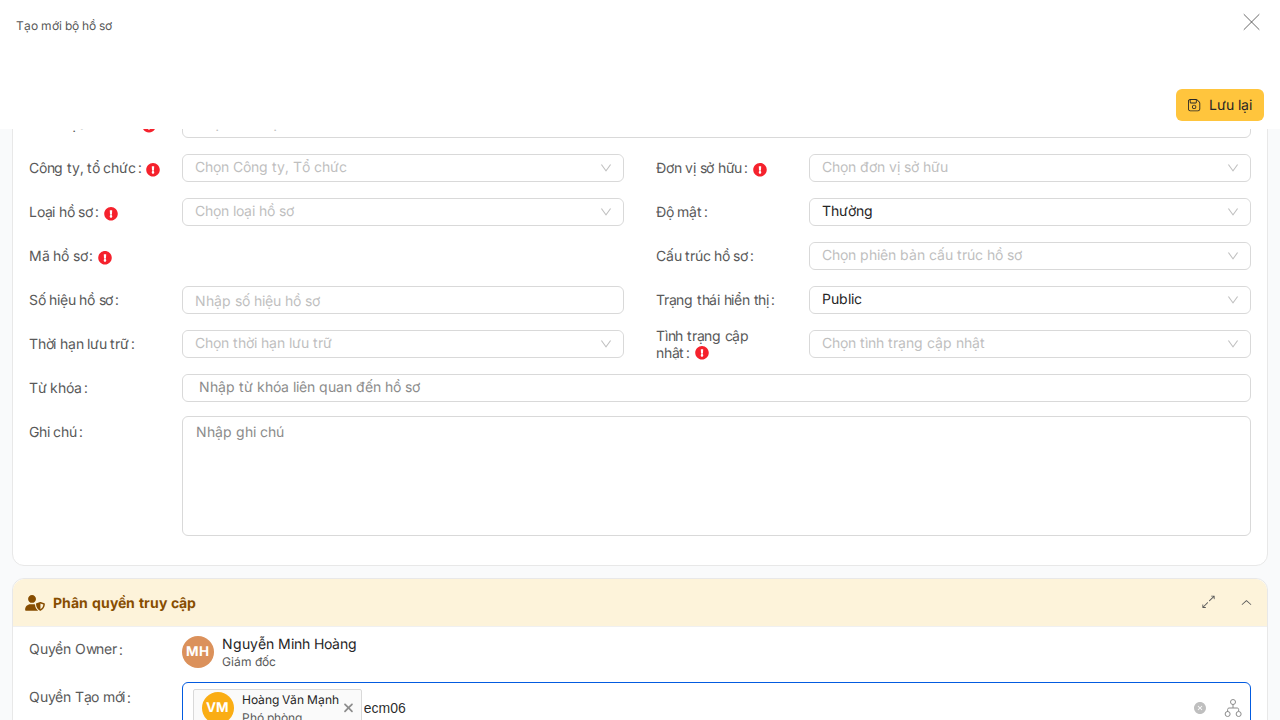
Task: Open the Đơn vị sở hữu dropdown
Action: click(1029, 168)
